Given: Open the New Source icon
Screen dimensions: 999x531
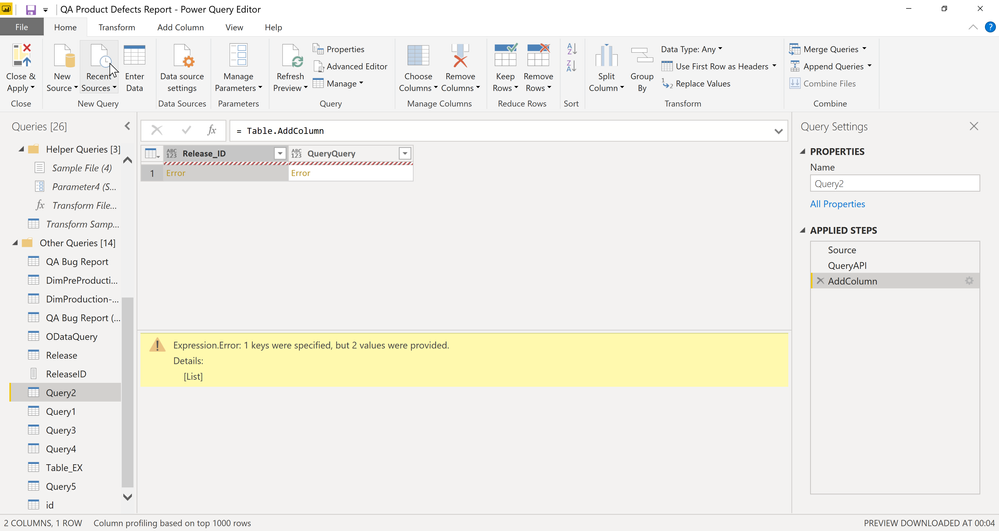Looking at the screenshot, I should (62, 55).
